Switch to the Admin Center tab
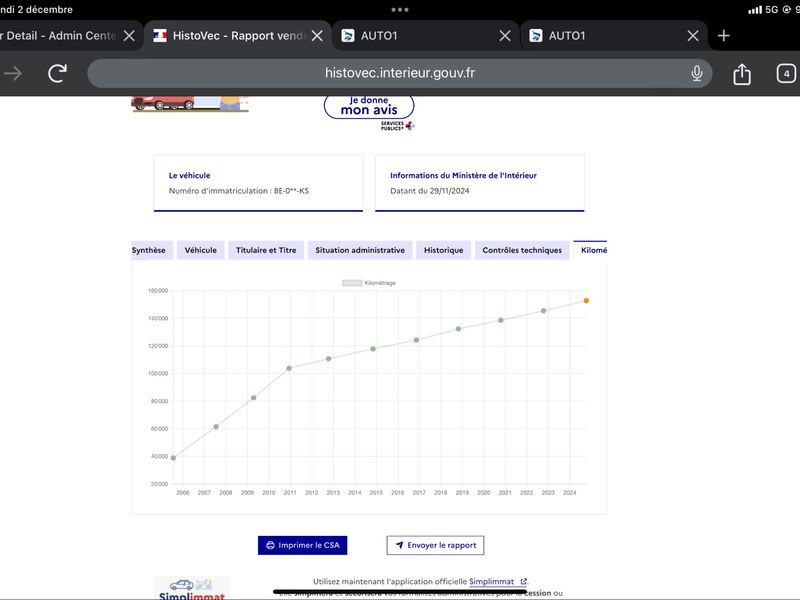800x600 pixels. point(61,36)
